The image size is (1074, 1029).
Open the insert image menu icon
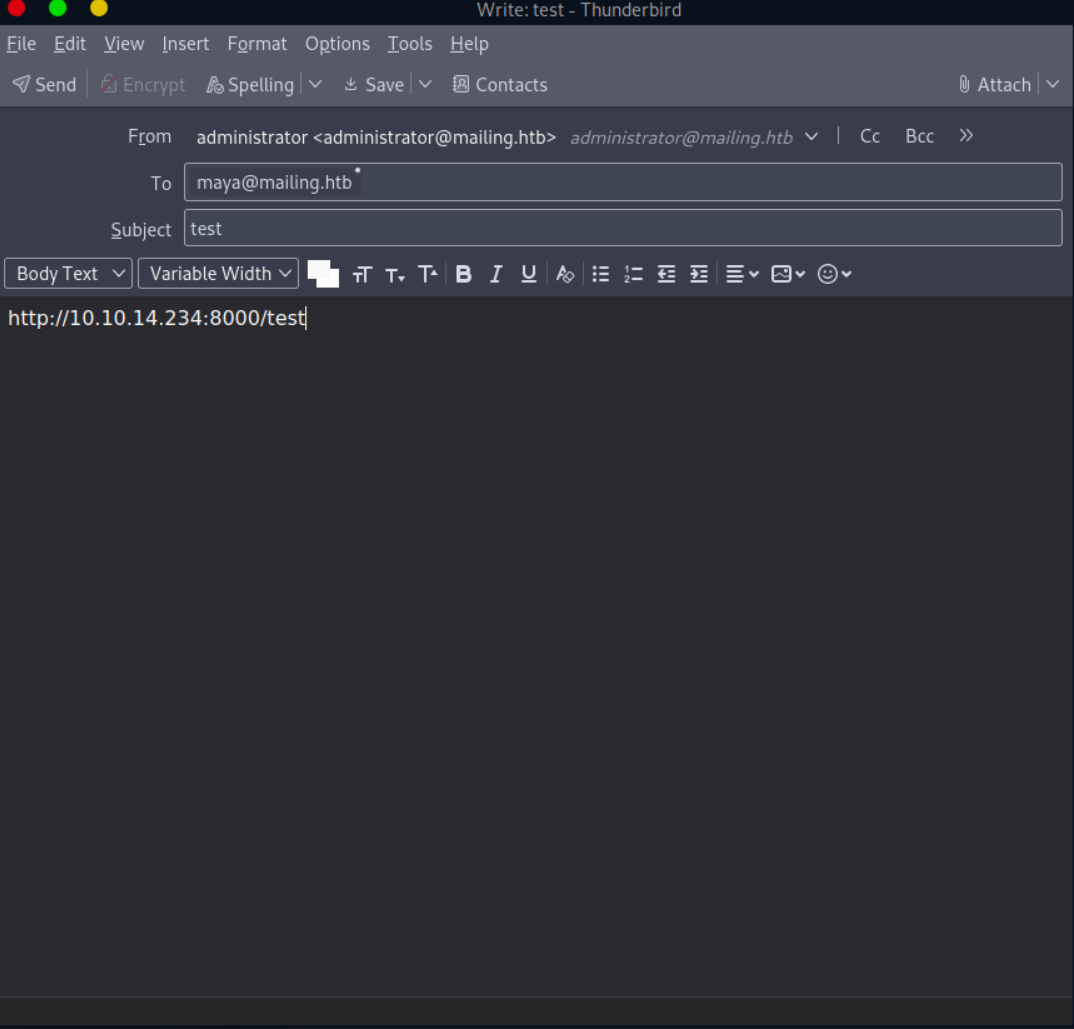pyautogui.click(x=787, y=274)
